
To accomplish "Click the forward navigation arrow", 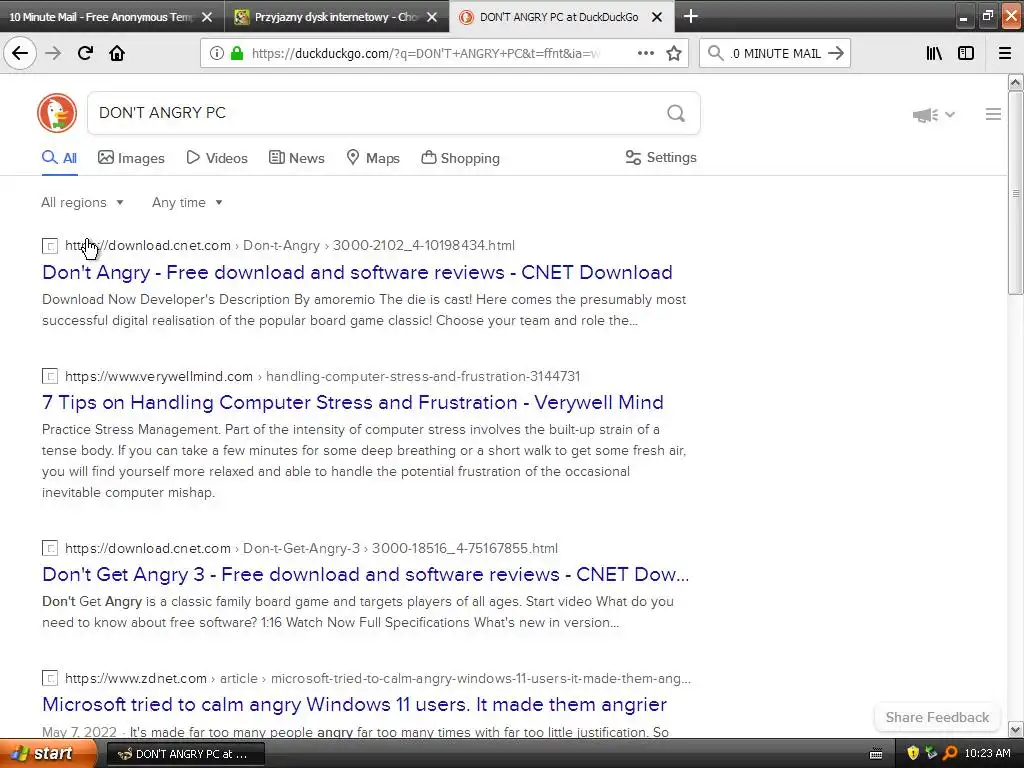I will pyautogui.click(x=53, y=53).
